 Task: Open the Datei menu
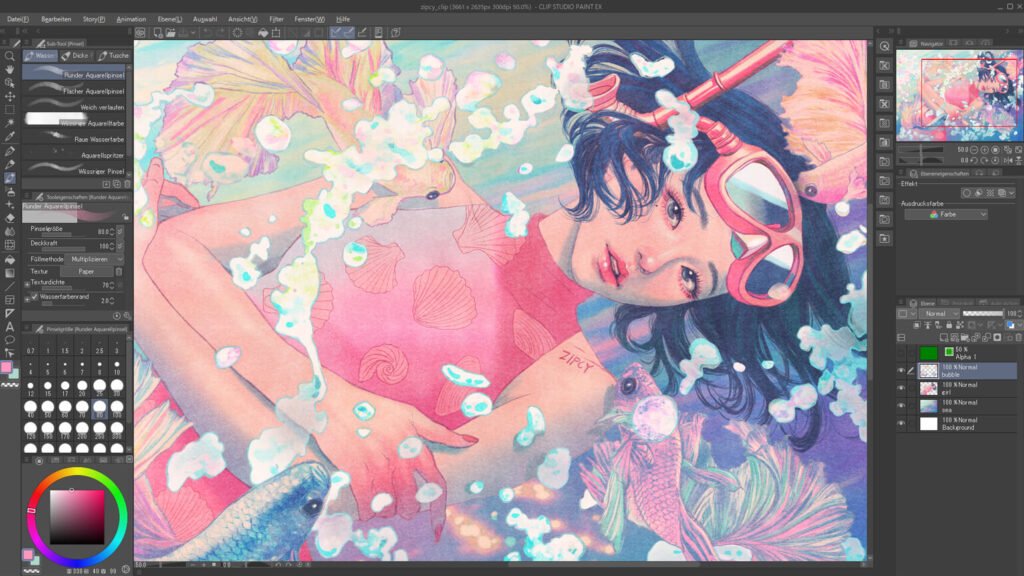18,19
